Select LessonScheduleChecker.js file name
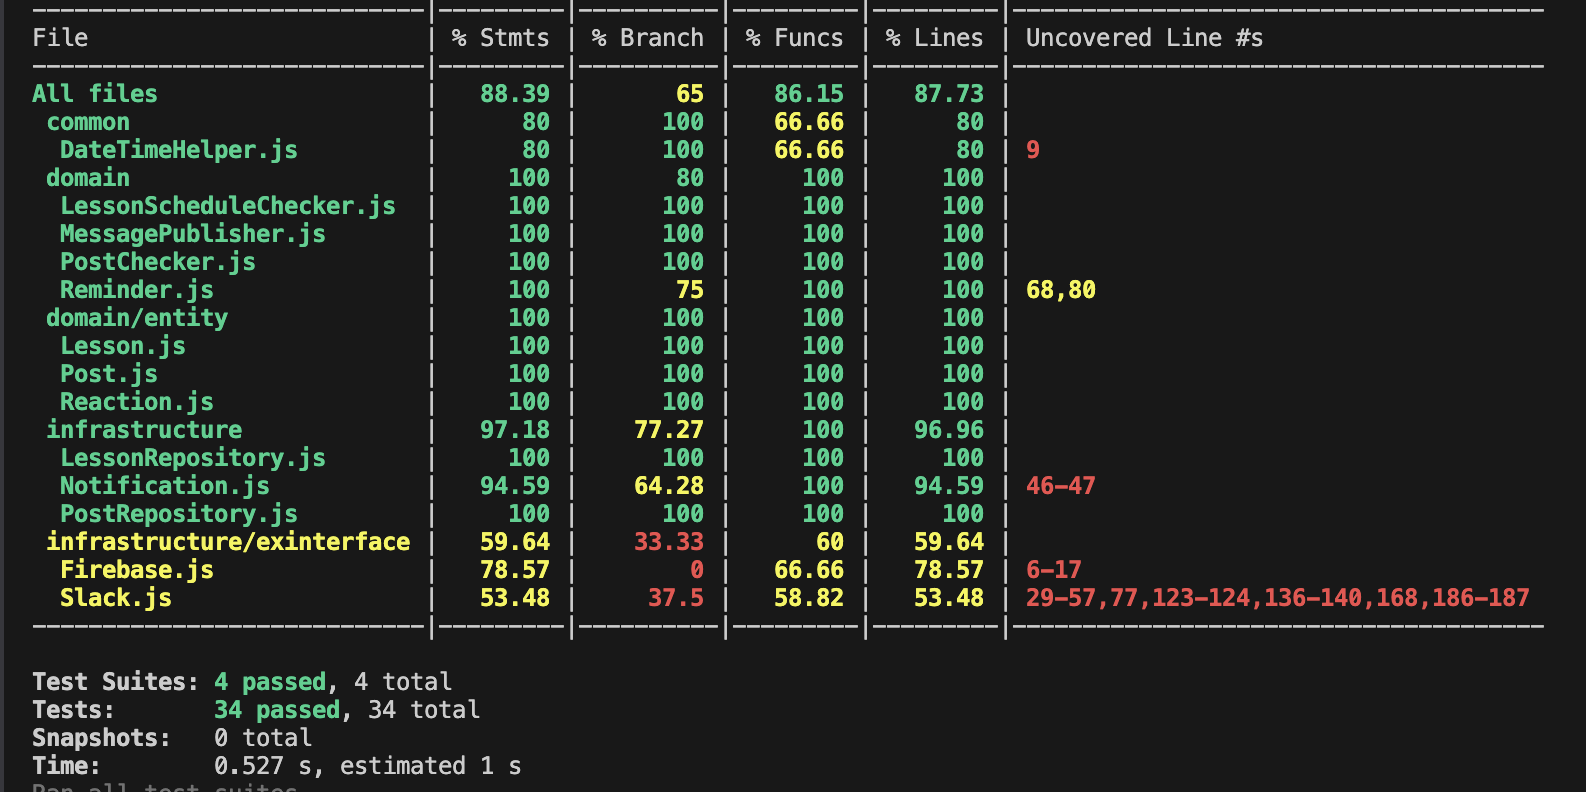 click(x=228, y=206)
